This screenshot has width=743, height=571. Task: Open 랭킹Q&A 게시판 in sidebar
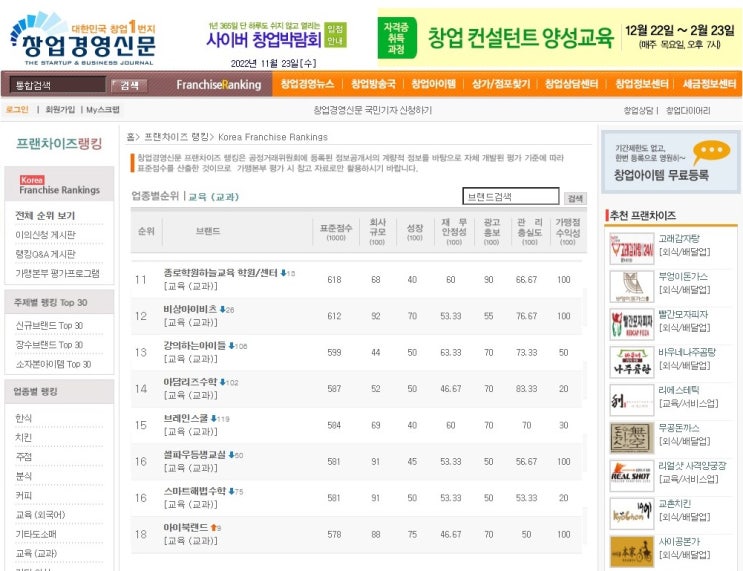[x=45, y=254]
